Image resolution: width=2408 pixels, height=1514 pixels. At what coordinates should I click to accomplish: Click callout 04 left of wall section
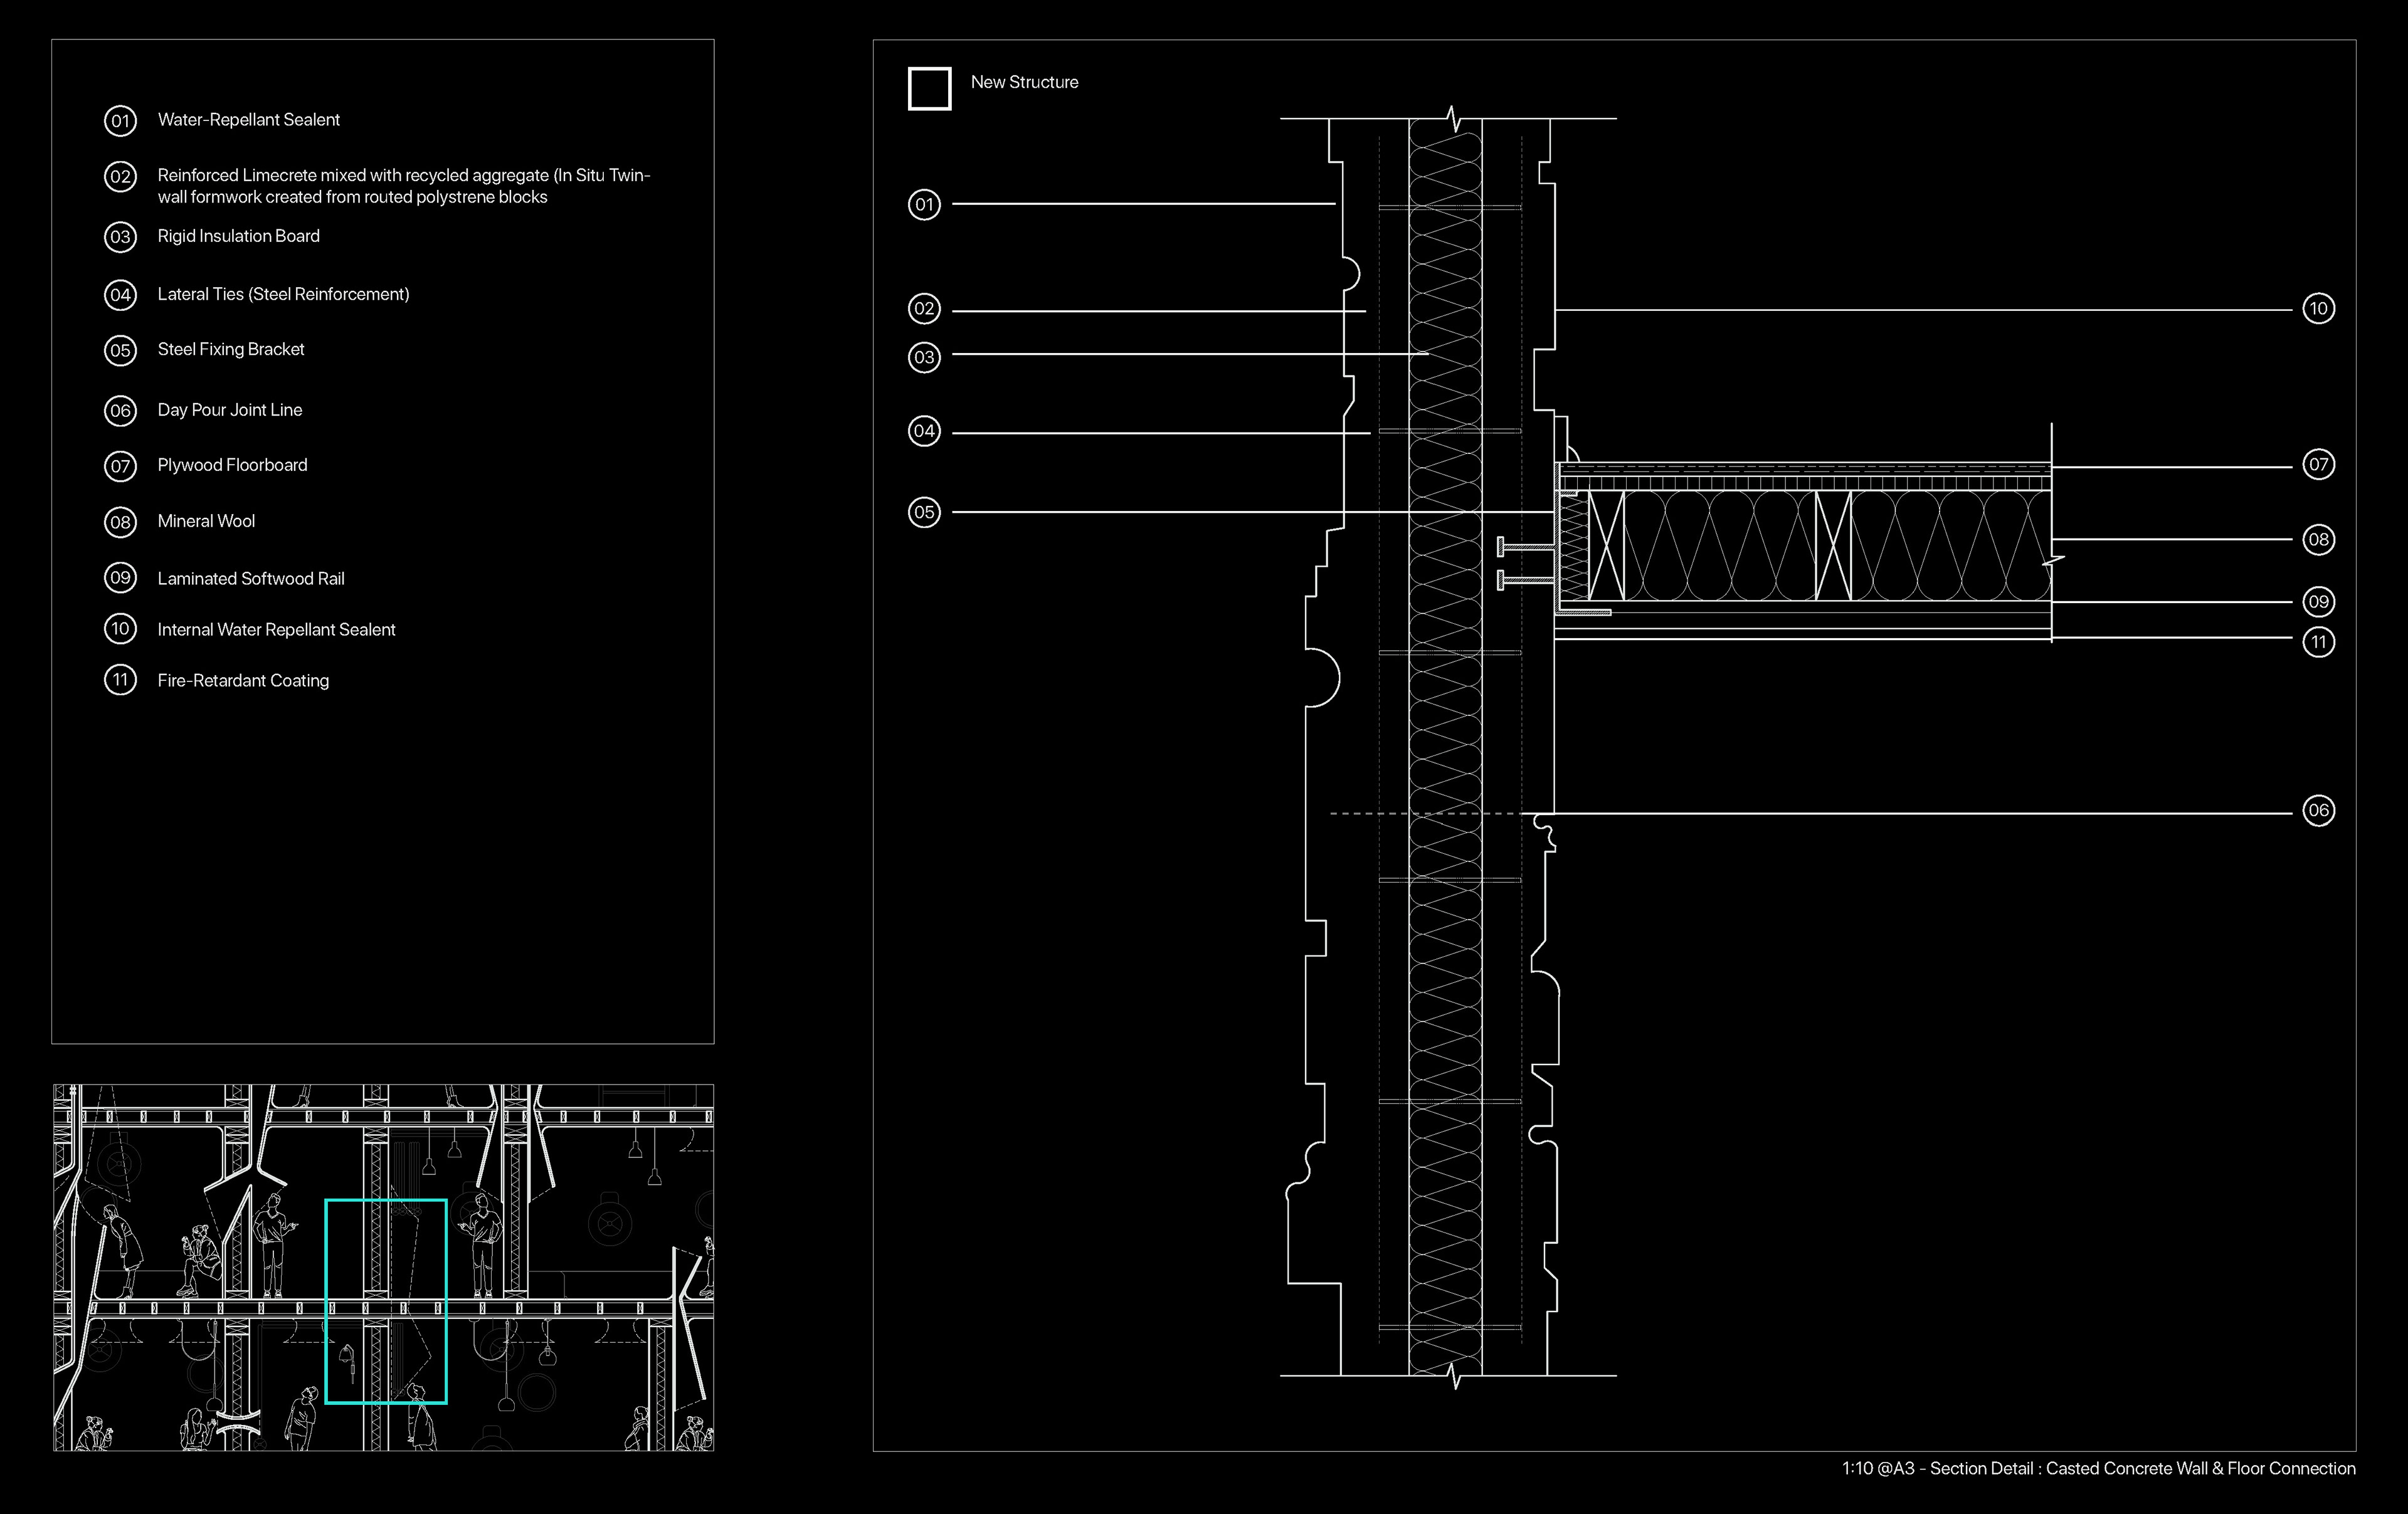(x=924, y=431)
